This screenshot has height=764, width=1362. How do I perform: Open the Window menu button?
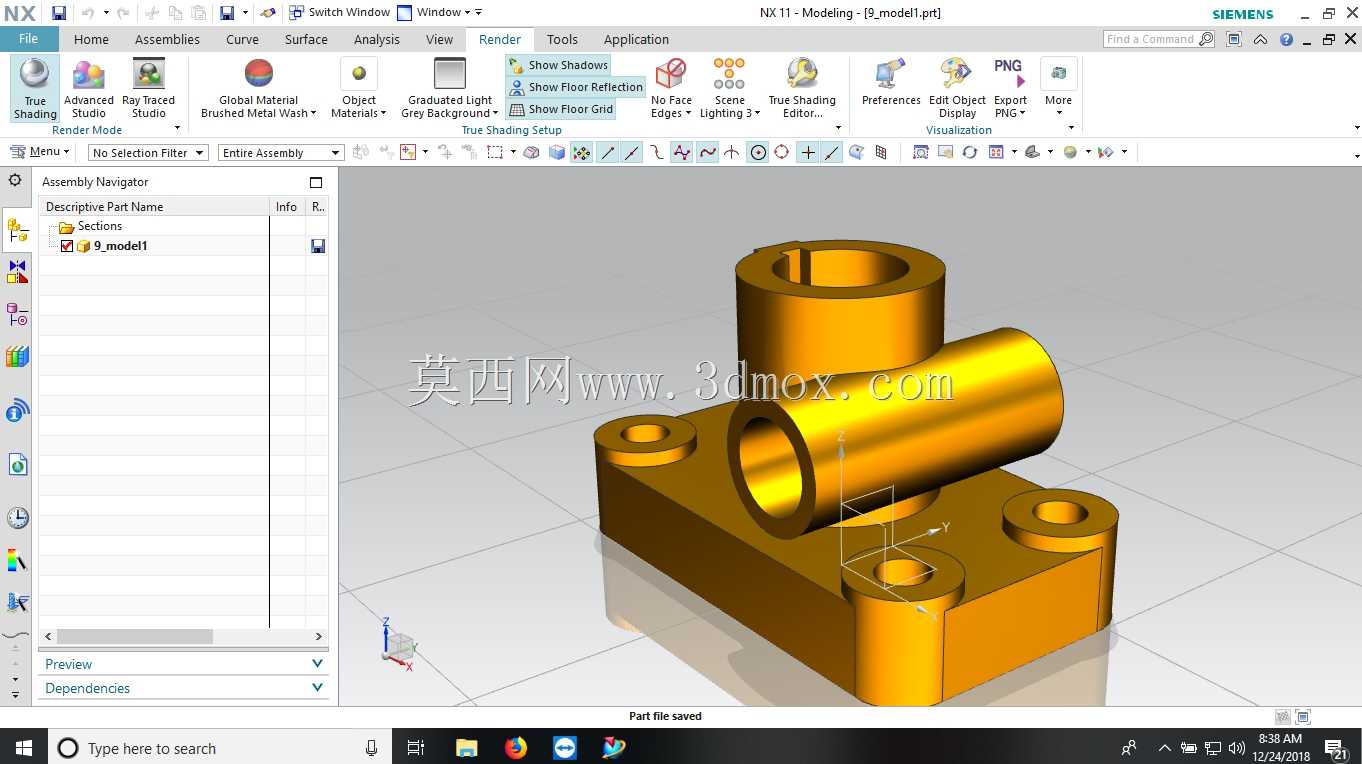[x=432, y=13]
